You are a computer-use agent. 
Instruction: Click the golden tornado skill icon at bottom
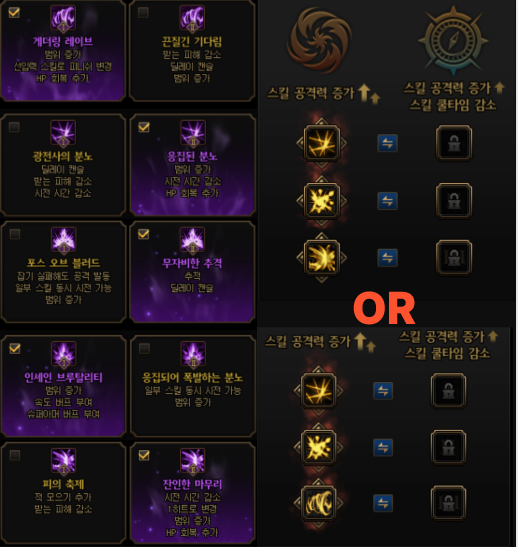318,503
